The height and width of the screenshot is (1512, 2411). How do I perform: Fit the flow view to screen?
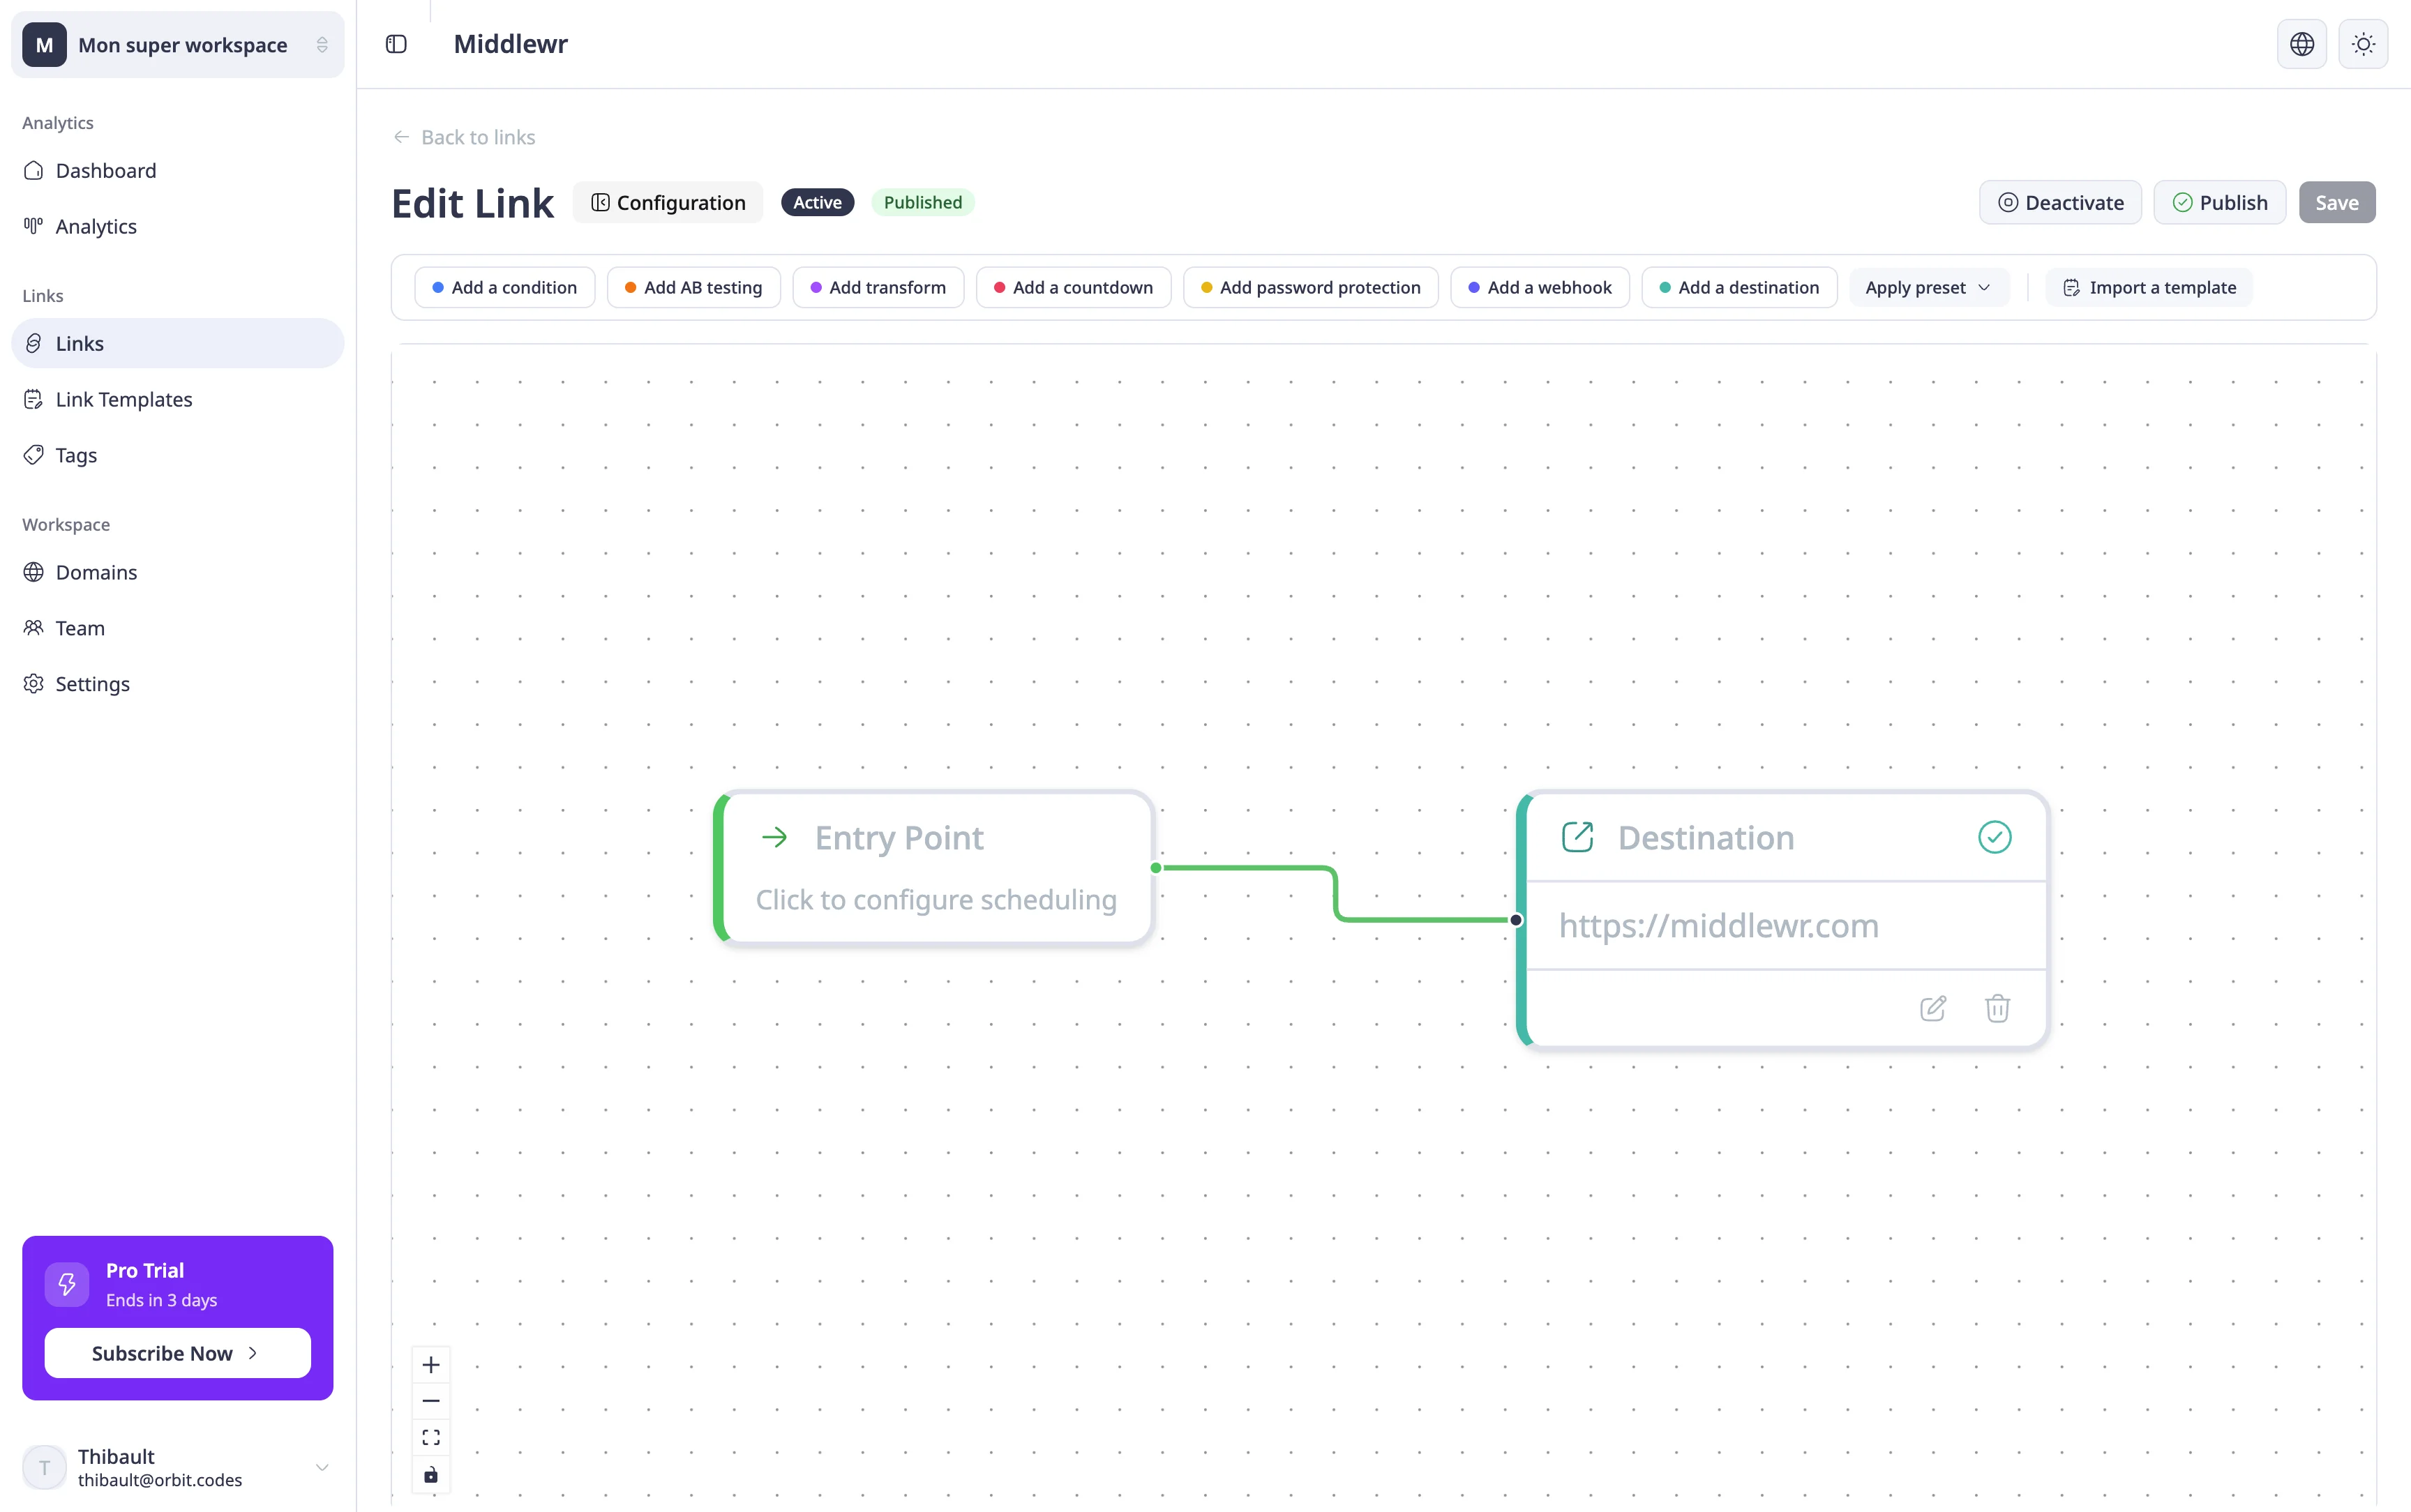[431, 1438]
